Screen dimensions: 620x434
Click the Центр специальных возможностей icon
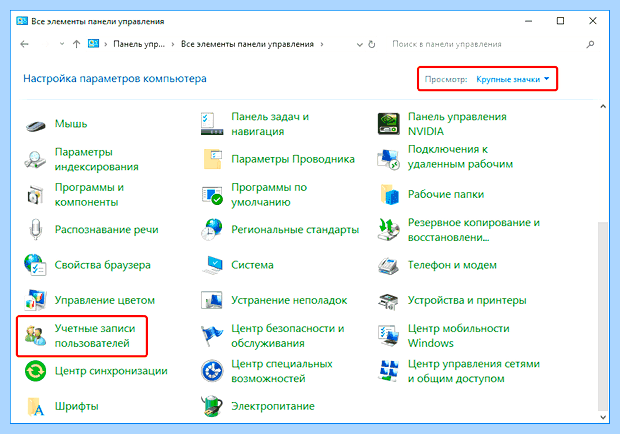coord(212,371)
